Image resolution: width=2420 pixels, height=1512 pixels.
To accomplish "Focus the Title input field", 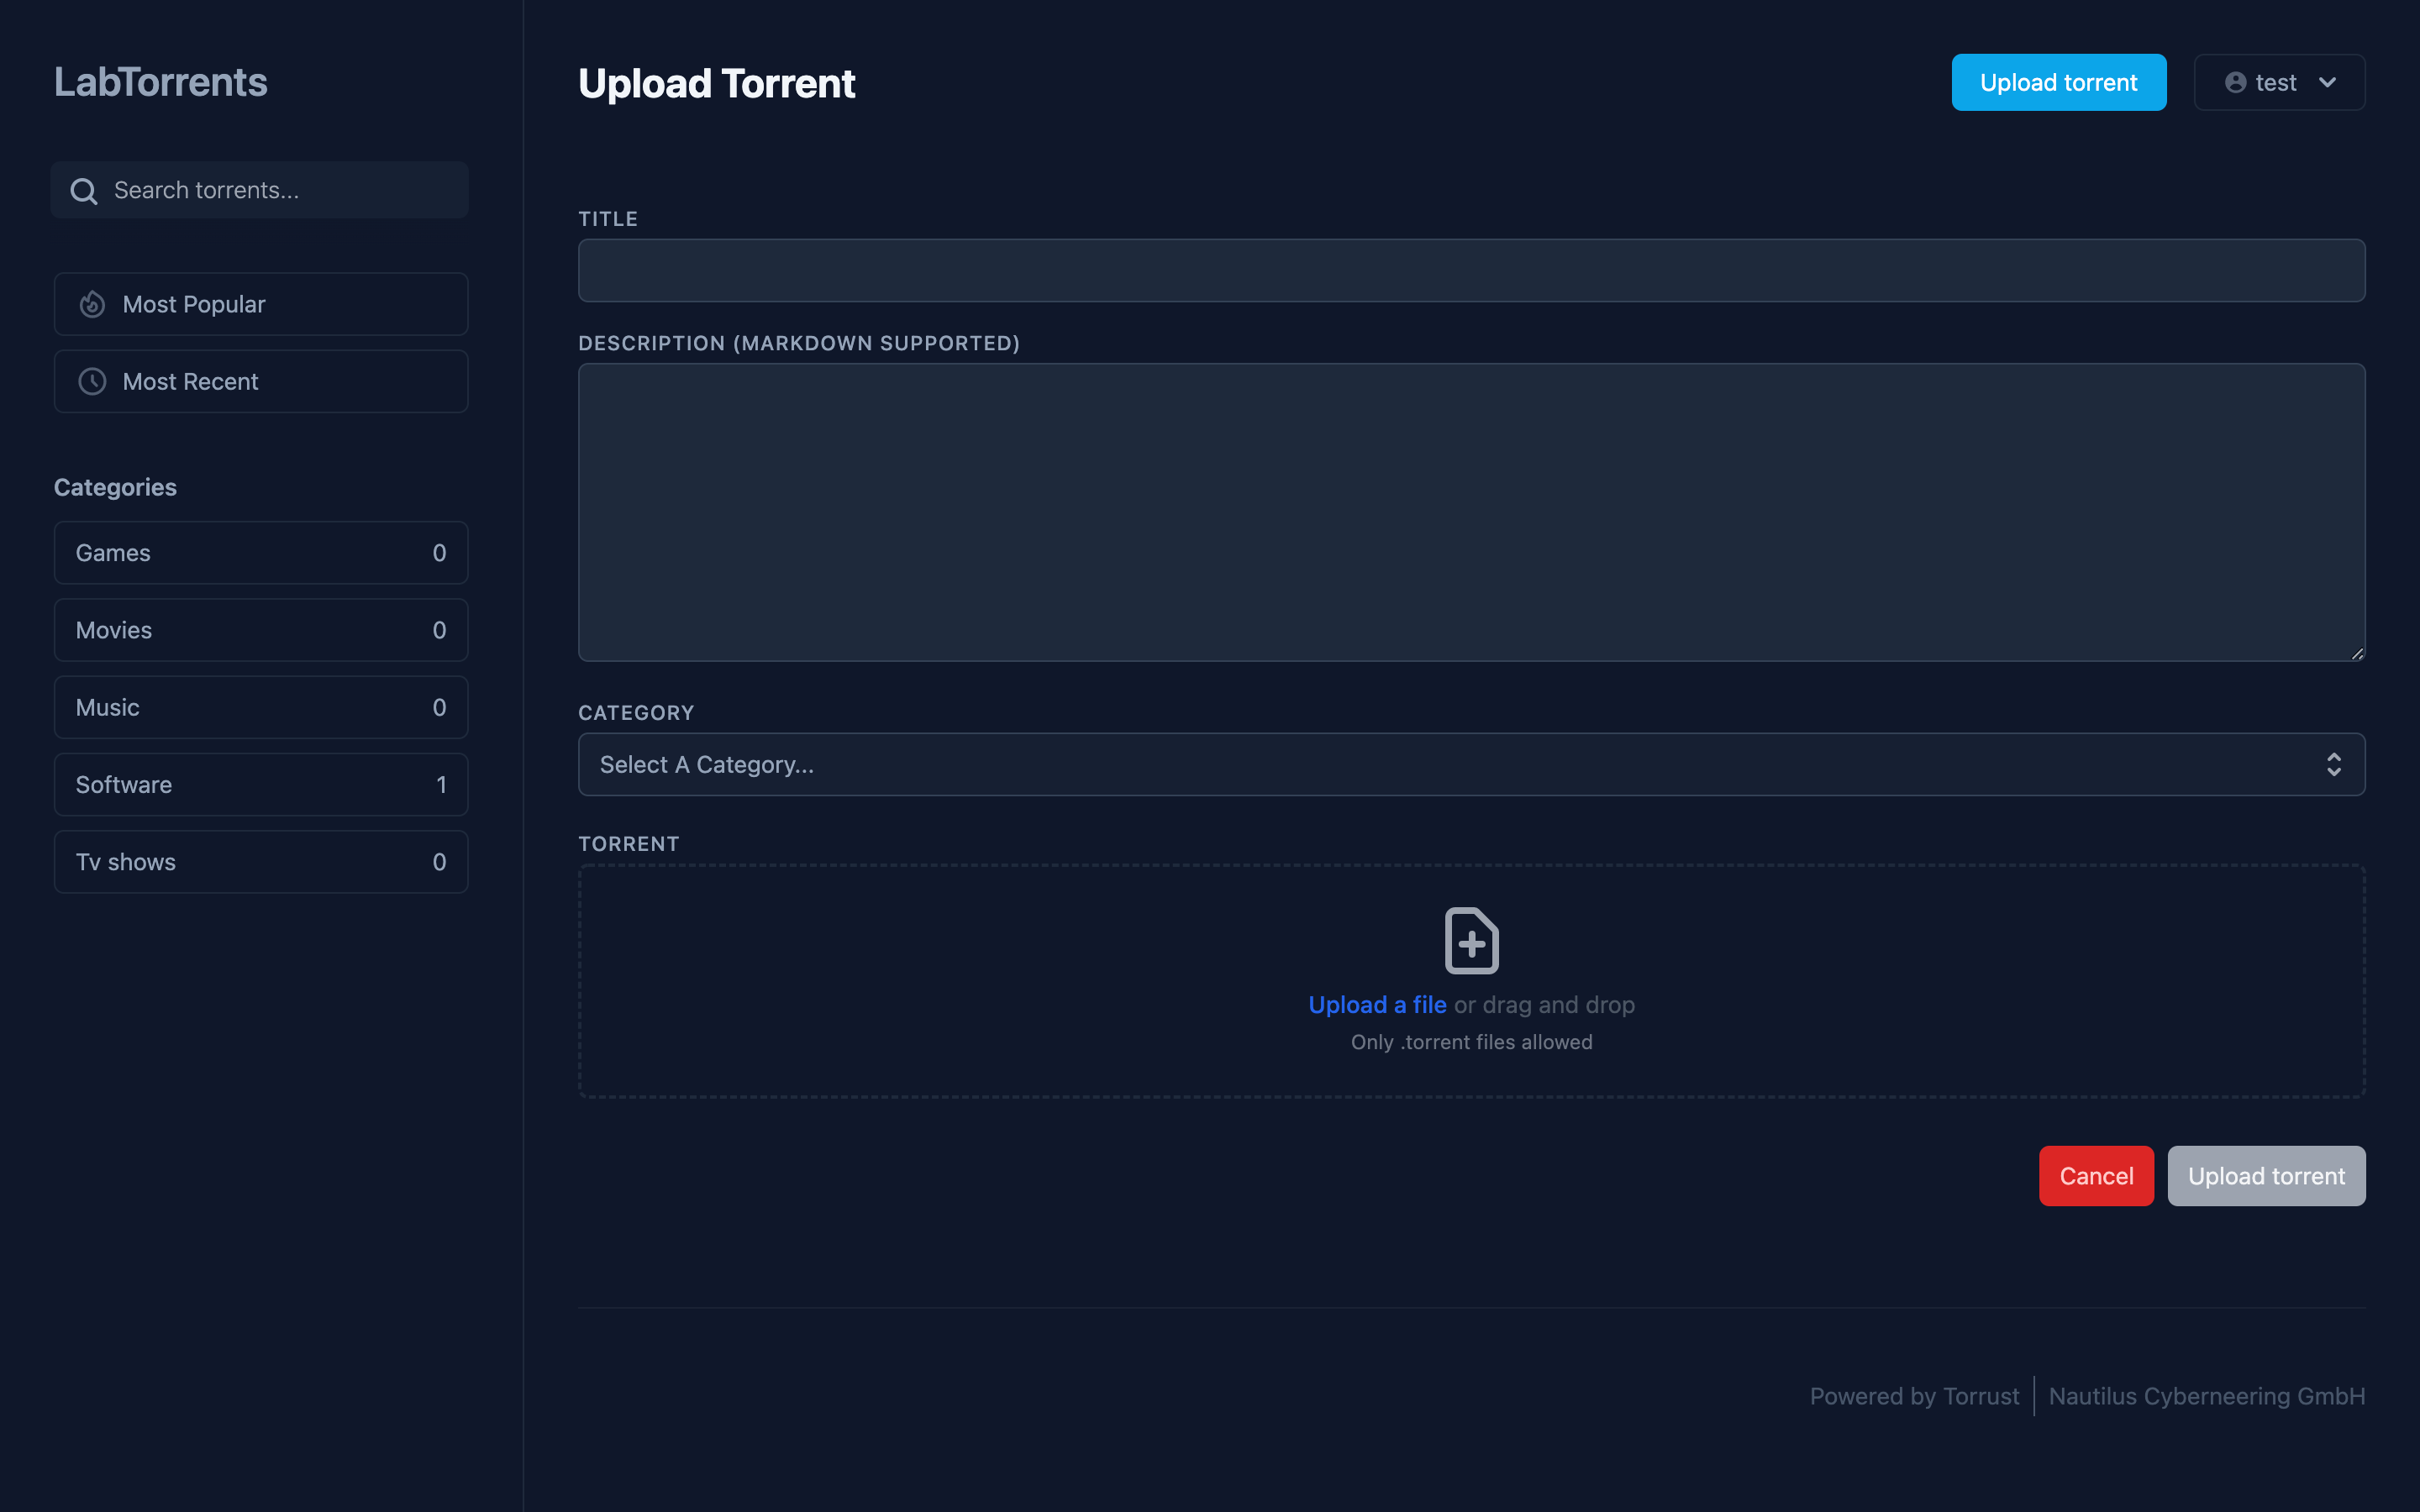I will 1471,271.
